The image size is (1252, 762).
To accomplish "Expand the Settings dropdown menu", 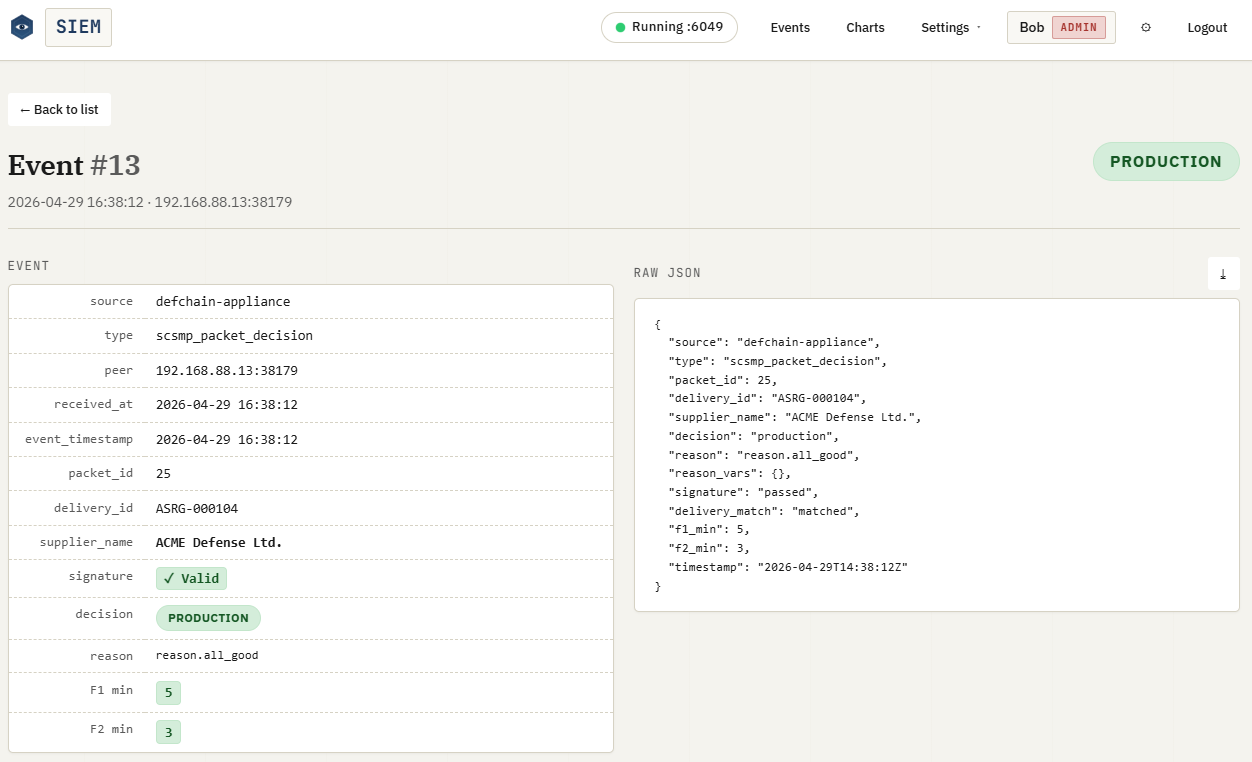I will (951, 28).
